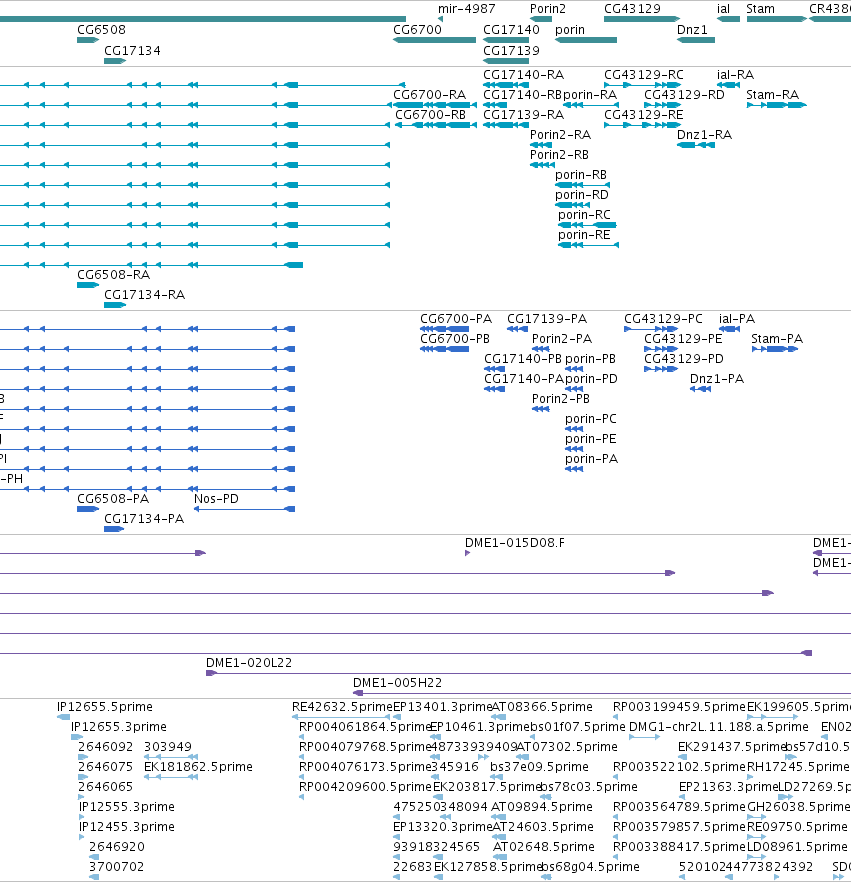Select the mir-4987 gene feature
The image size is (851, 882).
[x=440, y=19]
